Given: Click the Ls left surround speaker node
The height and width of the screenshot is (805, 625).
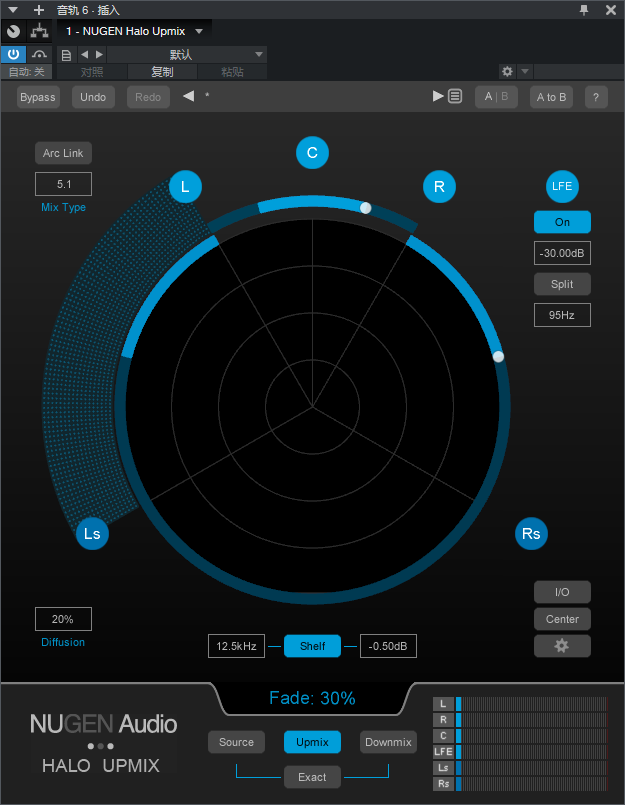Looking at the screenshot, I should (x=92, y=533).
